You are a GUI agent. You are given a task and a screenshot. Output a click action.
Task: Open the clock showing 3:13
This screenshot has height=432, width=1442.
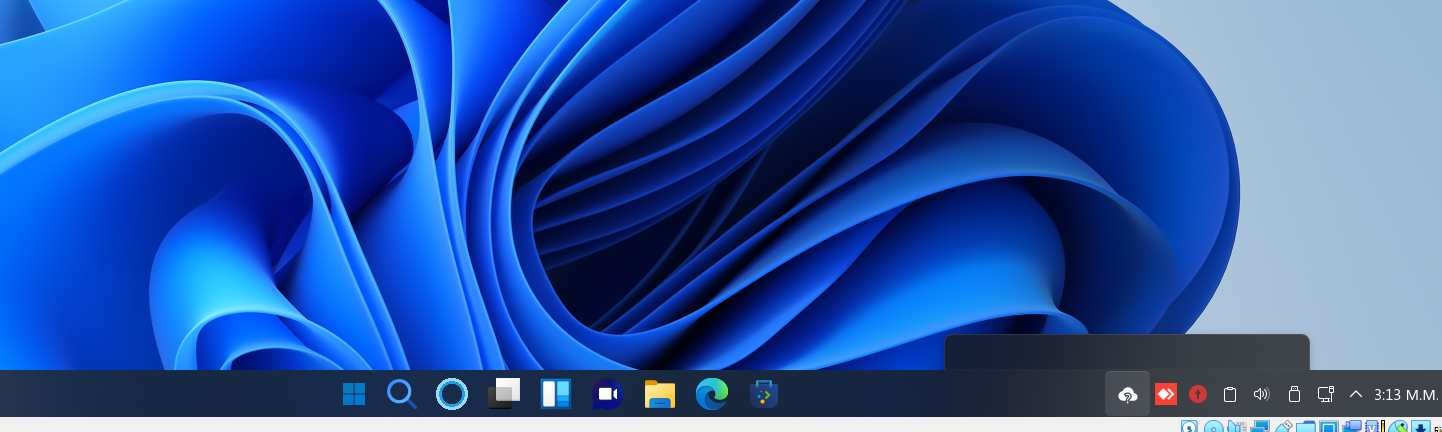(x=1406, y=394)
